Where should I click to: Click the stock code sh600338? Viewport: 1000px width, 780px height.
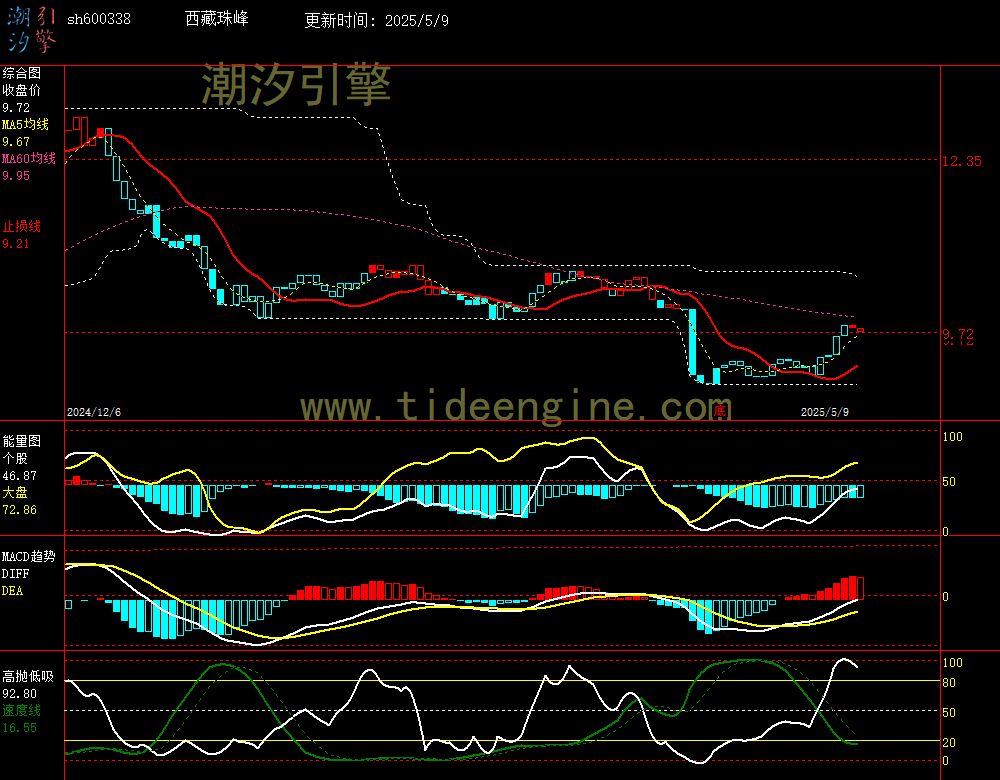[x=99, y=19]
